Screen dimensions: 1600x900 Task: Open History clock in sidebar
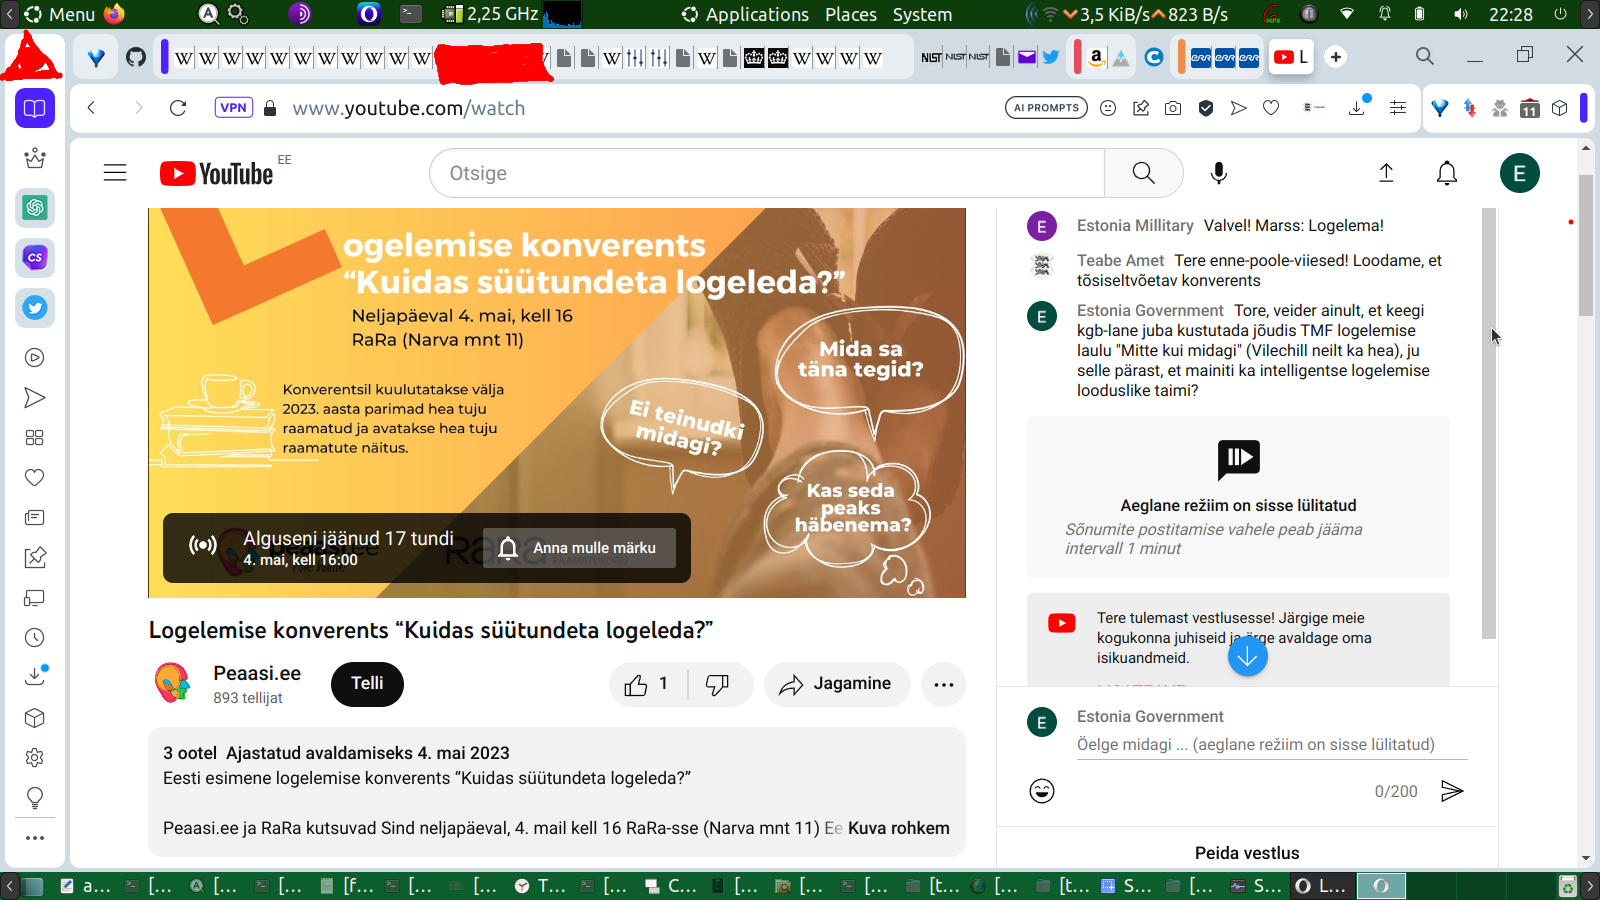pos(35,637)
